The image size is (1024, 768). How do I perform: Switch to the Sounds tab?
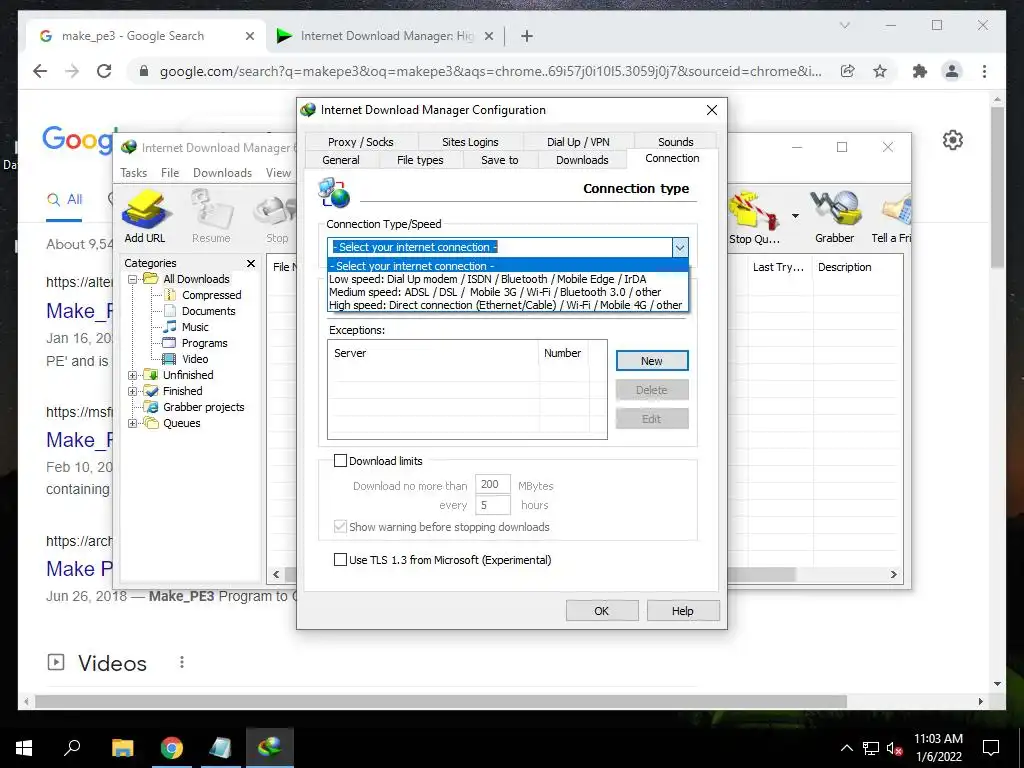(x=675, y=142)
